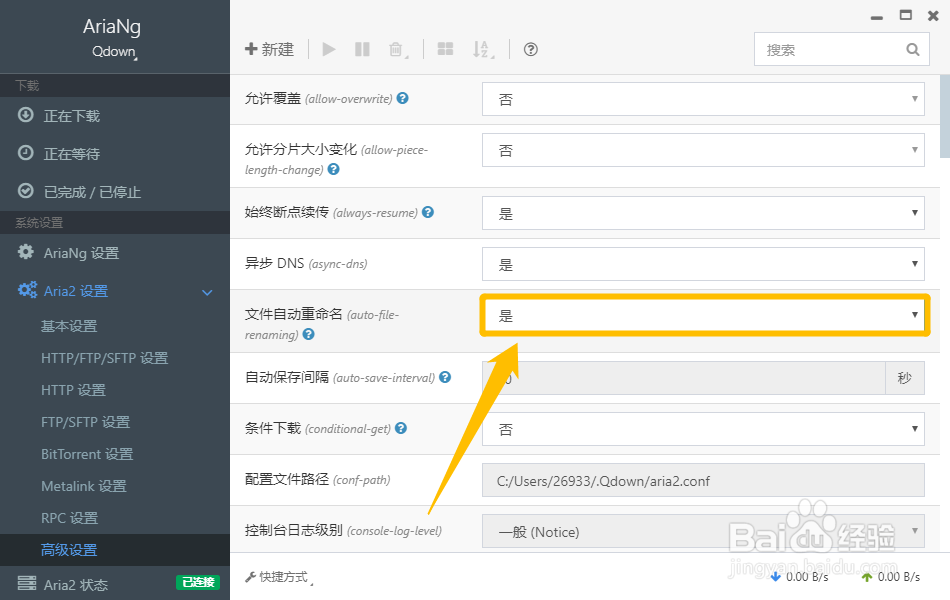The height and width of the screenshot is (600, 950).
Task: Open the console-log-level dropdown
Action: pyautogui.click(x=703, y=531)
